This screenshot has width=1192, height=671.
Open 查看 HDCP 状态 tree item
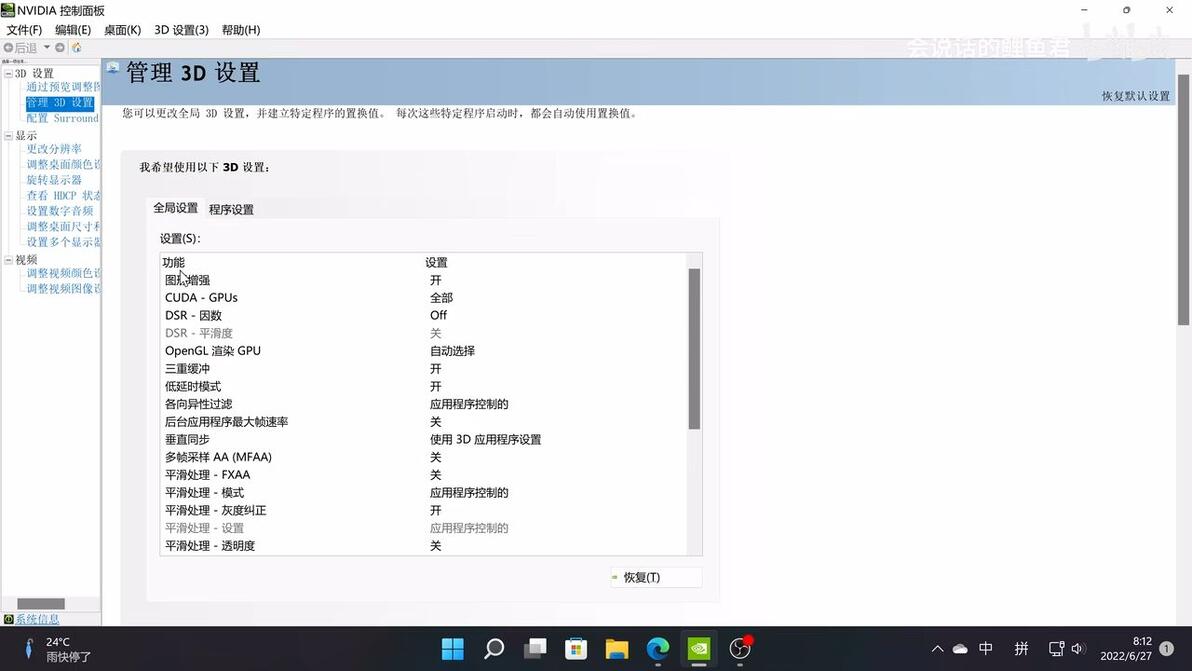(x=63, y=195)
